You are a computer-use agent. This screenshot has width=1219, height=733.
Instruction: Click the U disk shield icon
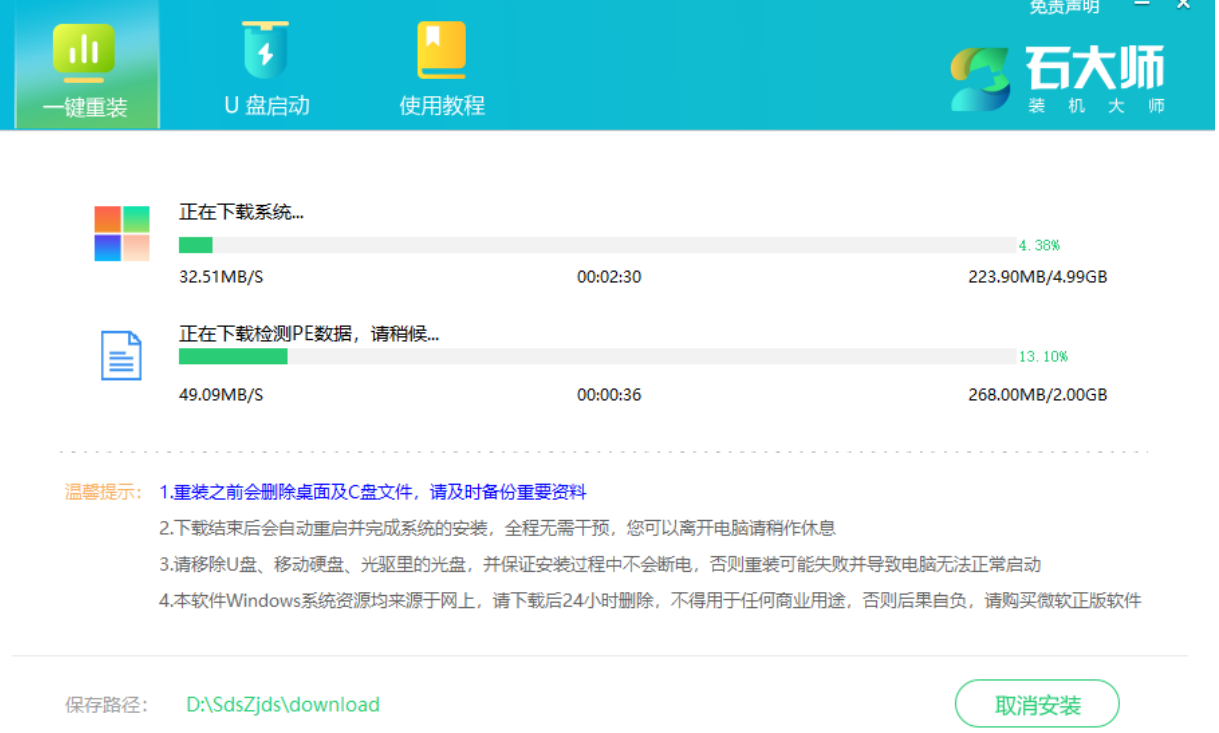[265, 51]
